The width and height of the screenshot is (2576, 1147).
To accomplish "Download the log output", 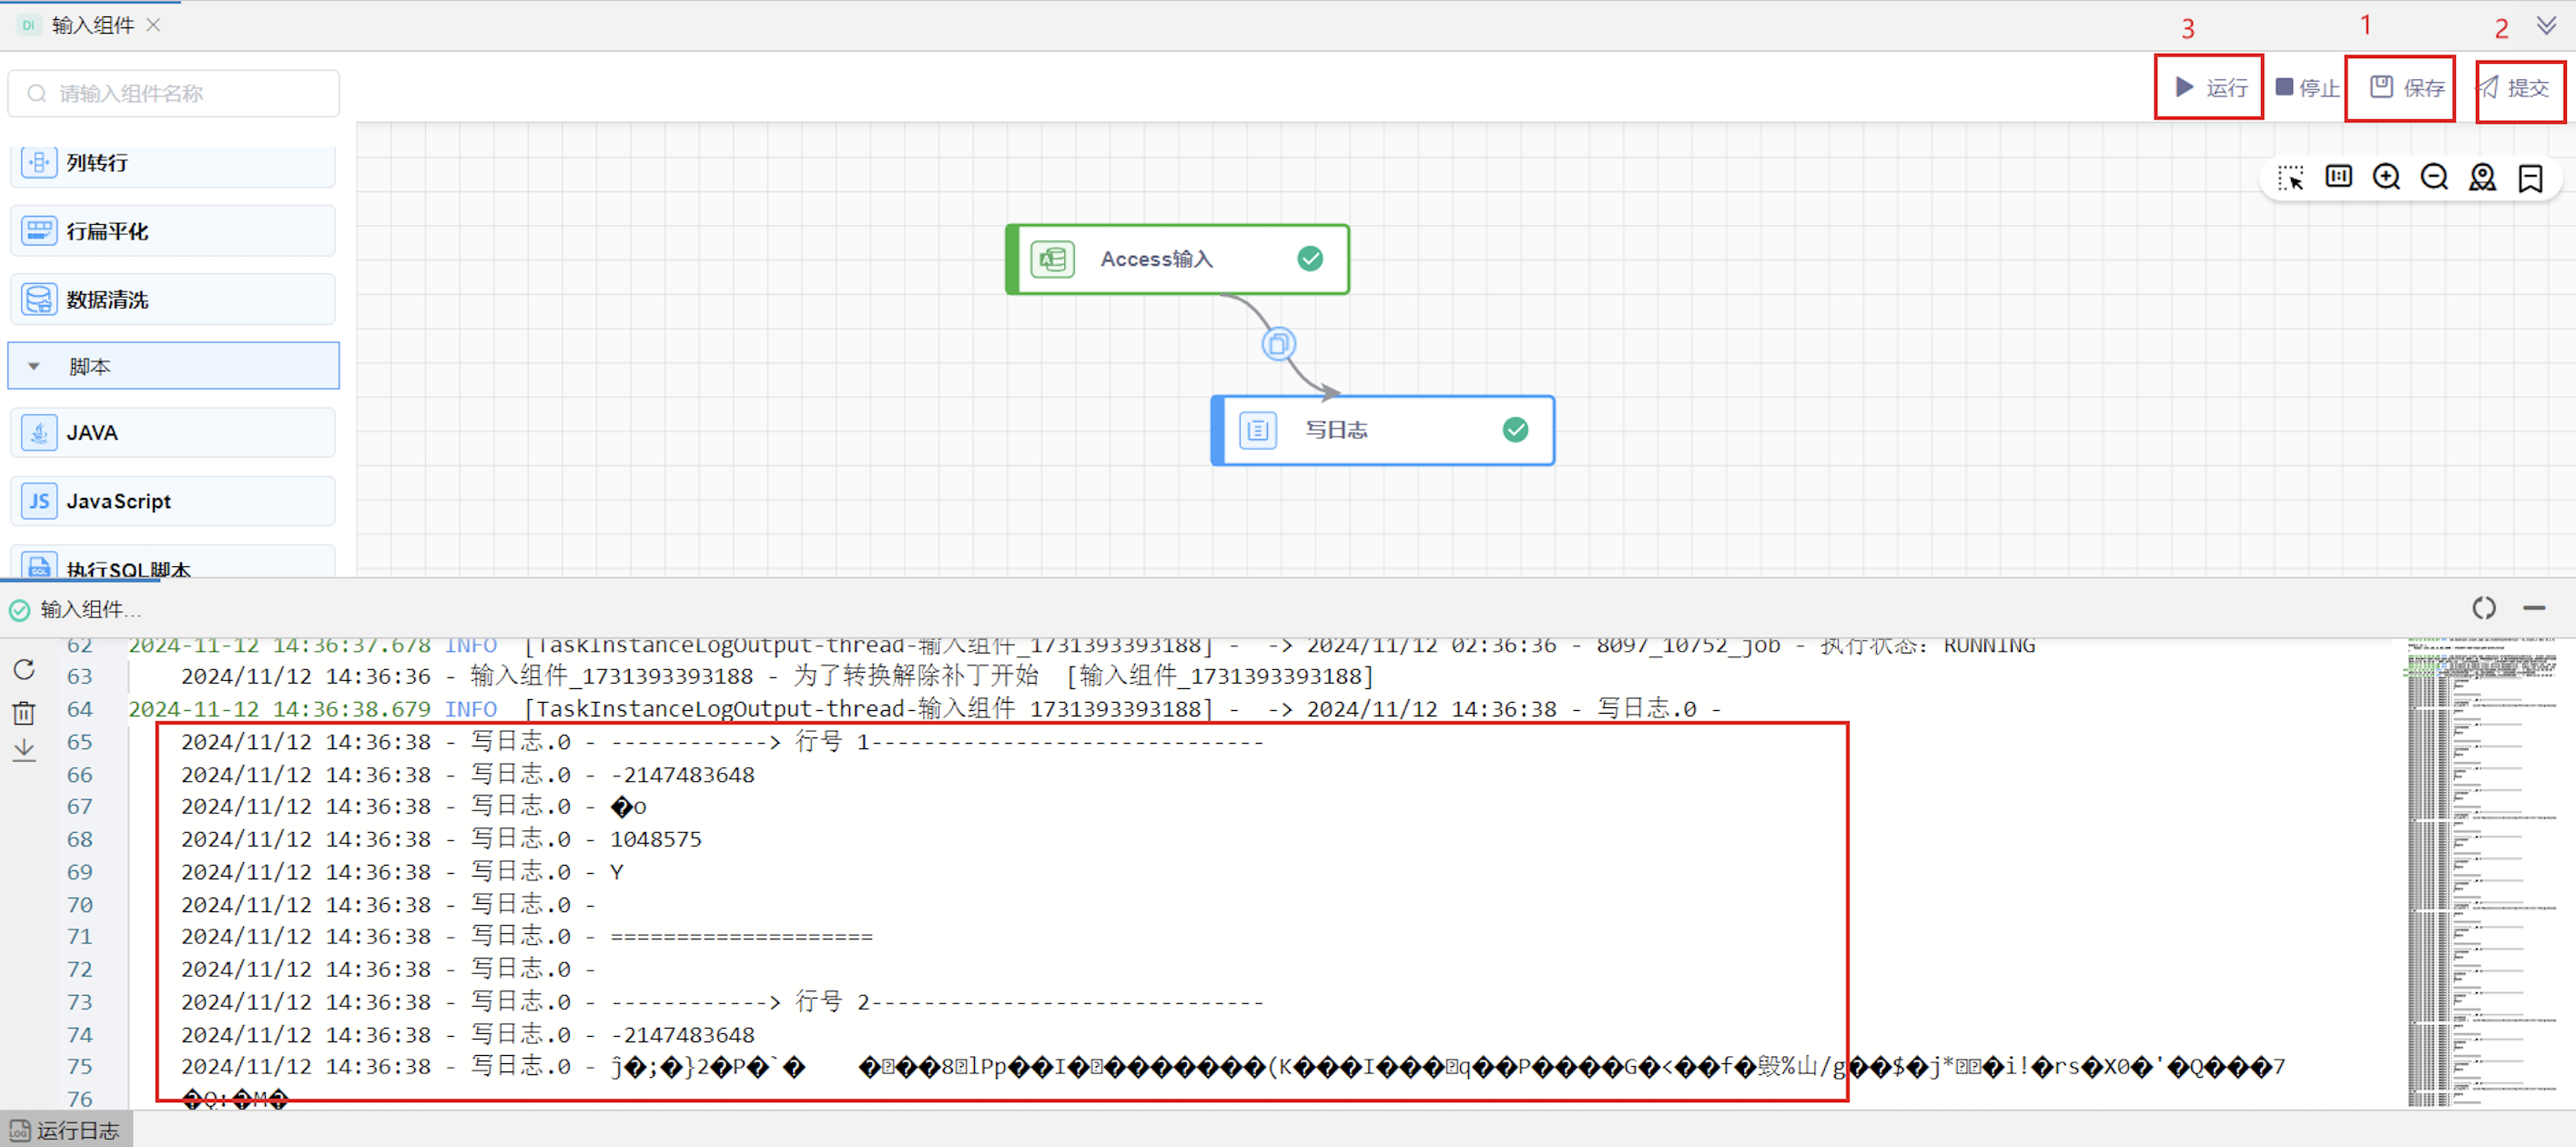I will pos(24,750).
